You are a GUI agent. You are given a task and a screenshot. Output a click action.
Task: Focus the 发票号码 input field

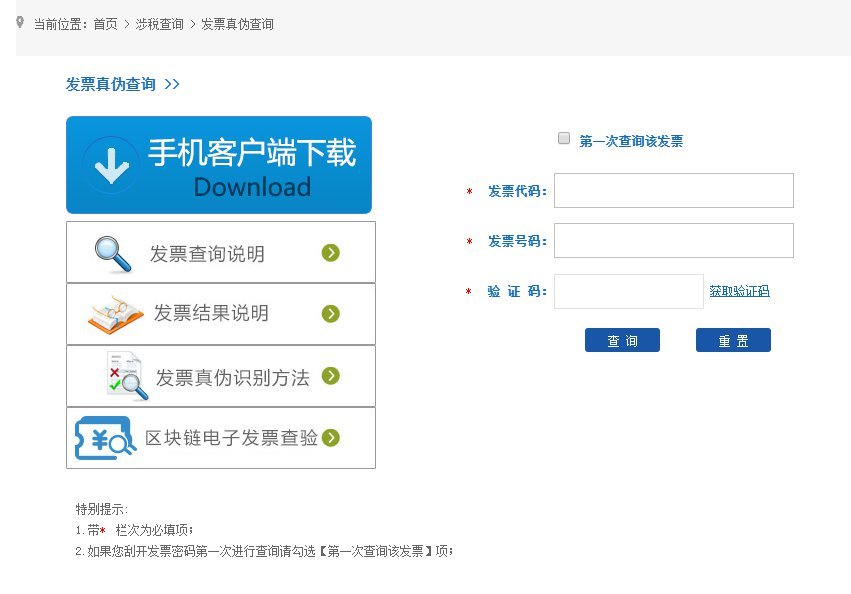(x=674, y=241)
